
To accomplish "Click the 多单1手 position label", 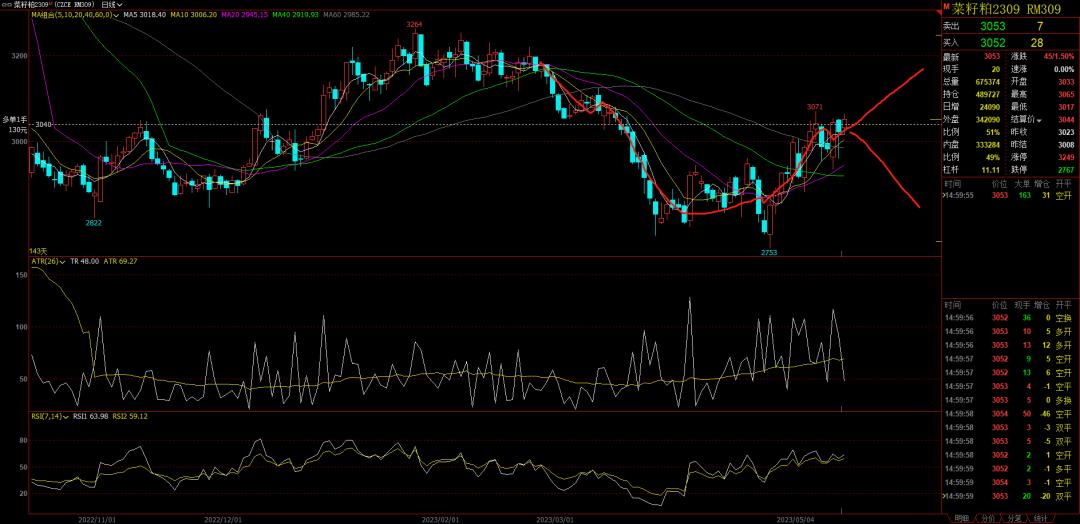I will [x=16, y=119].
